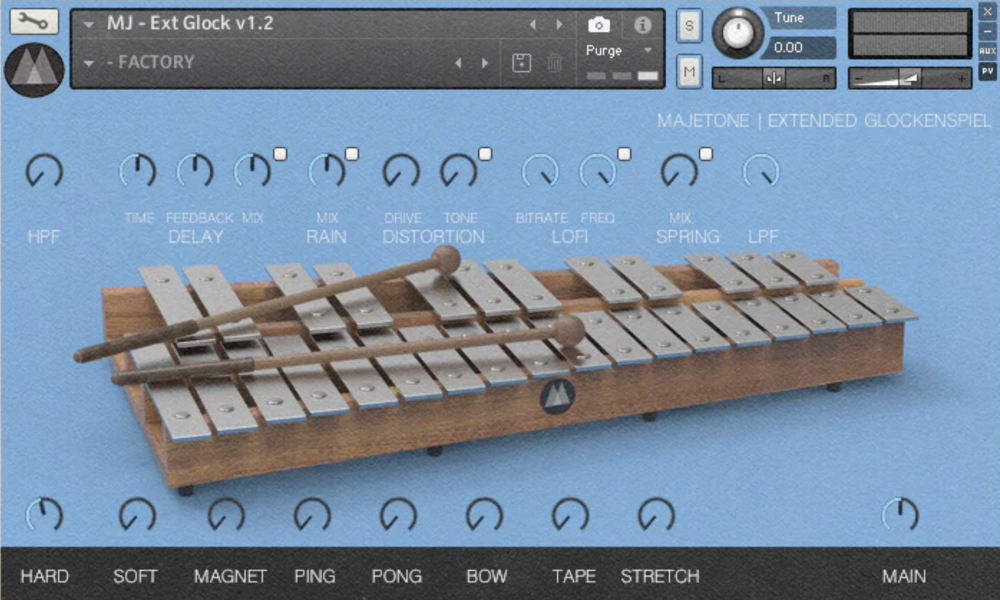The width and height of the screenshot is (1000, 600).
Task: Click the SOFT layer volume knob
Action: pyautogui.click(x=138, y=515)
